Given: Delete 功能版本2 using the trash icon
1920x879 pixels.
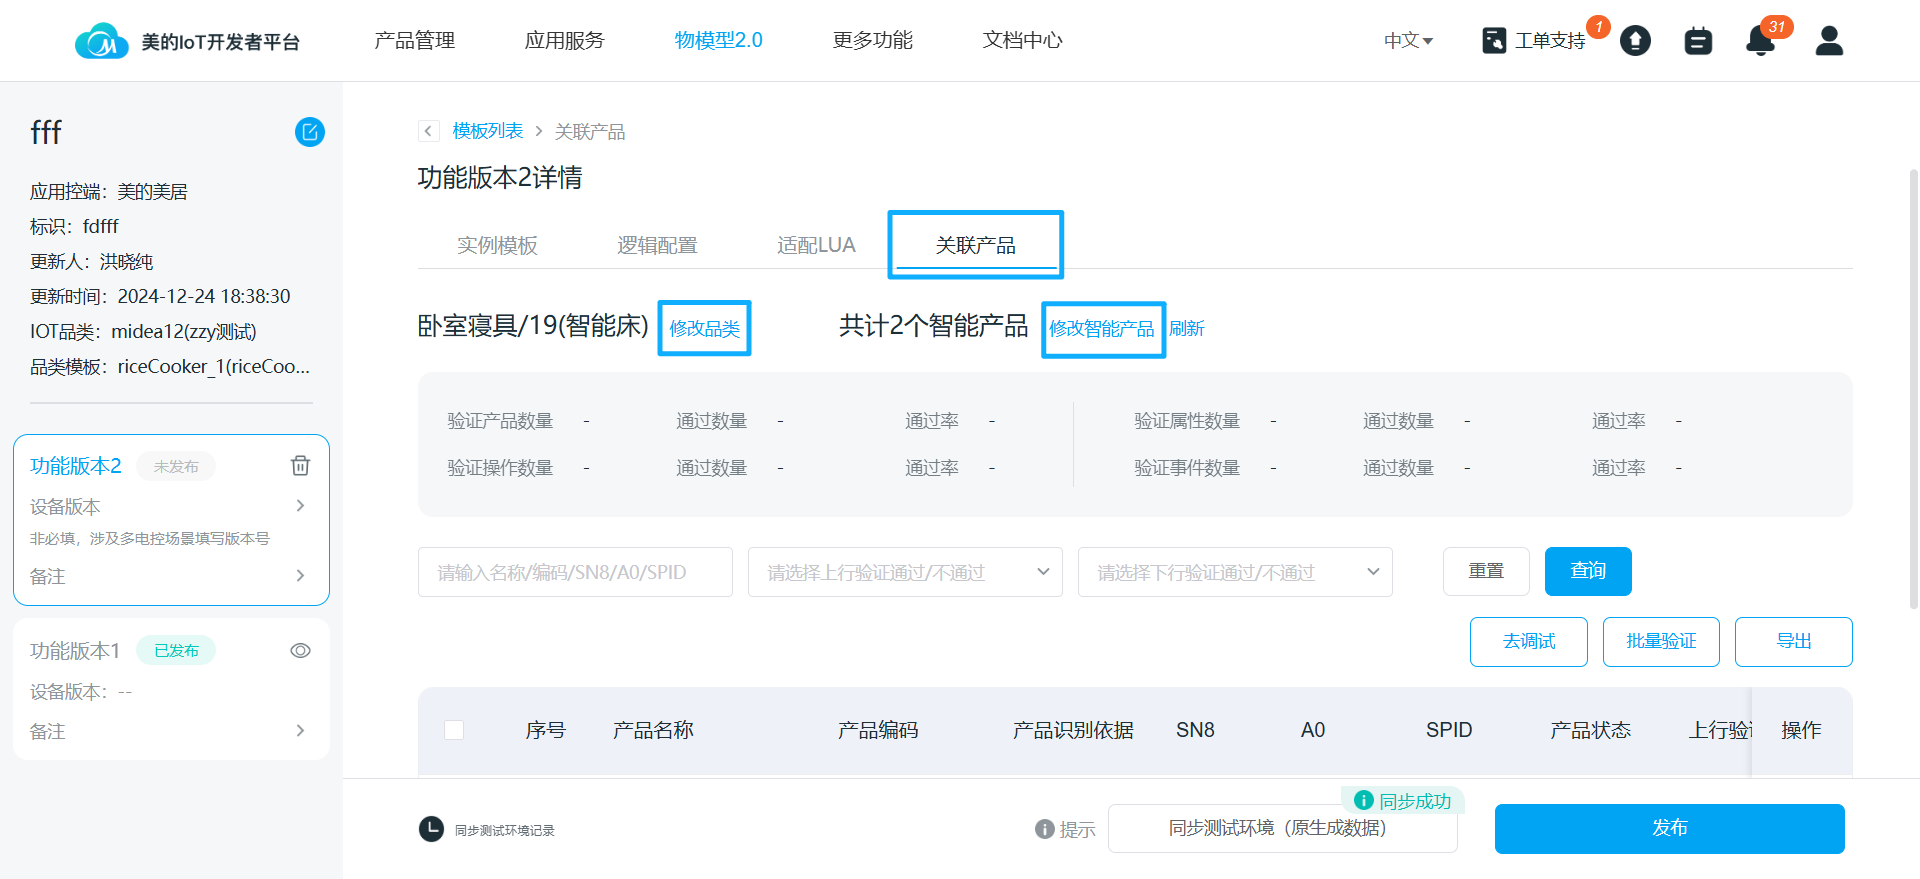Looking at the screenshot, I should coord(300,466).
